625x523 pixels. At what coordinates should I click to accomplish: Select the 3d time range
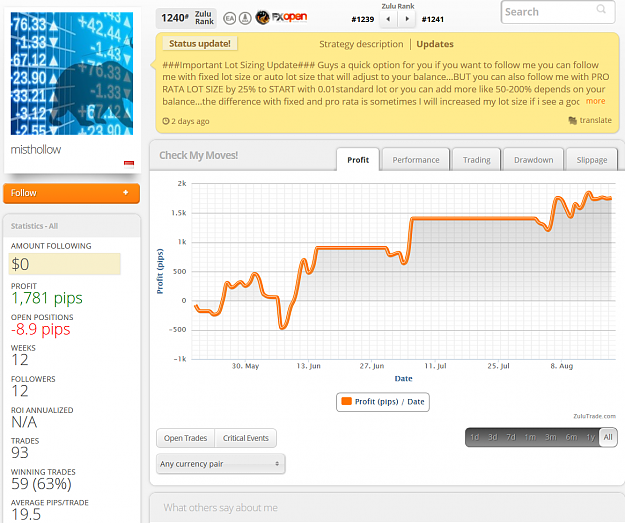coord(493,437)
